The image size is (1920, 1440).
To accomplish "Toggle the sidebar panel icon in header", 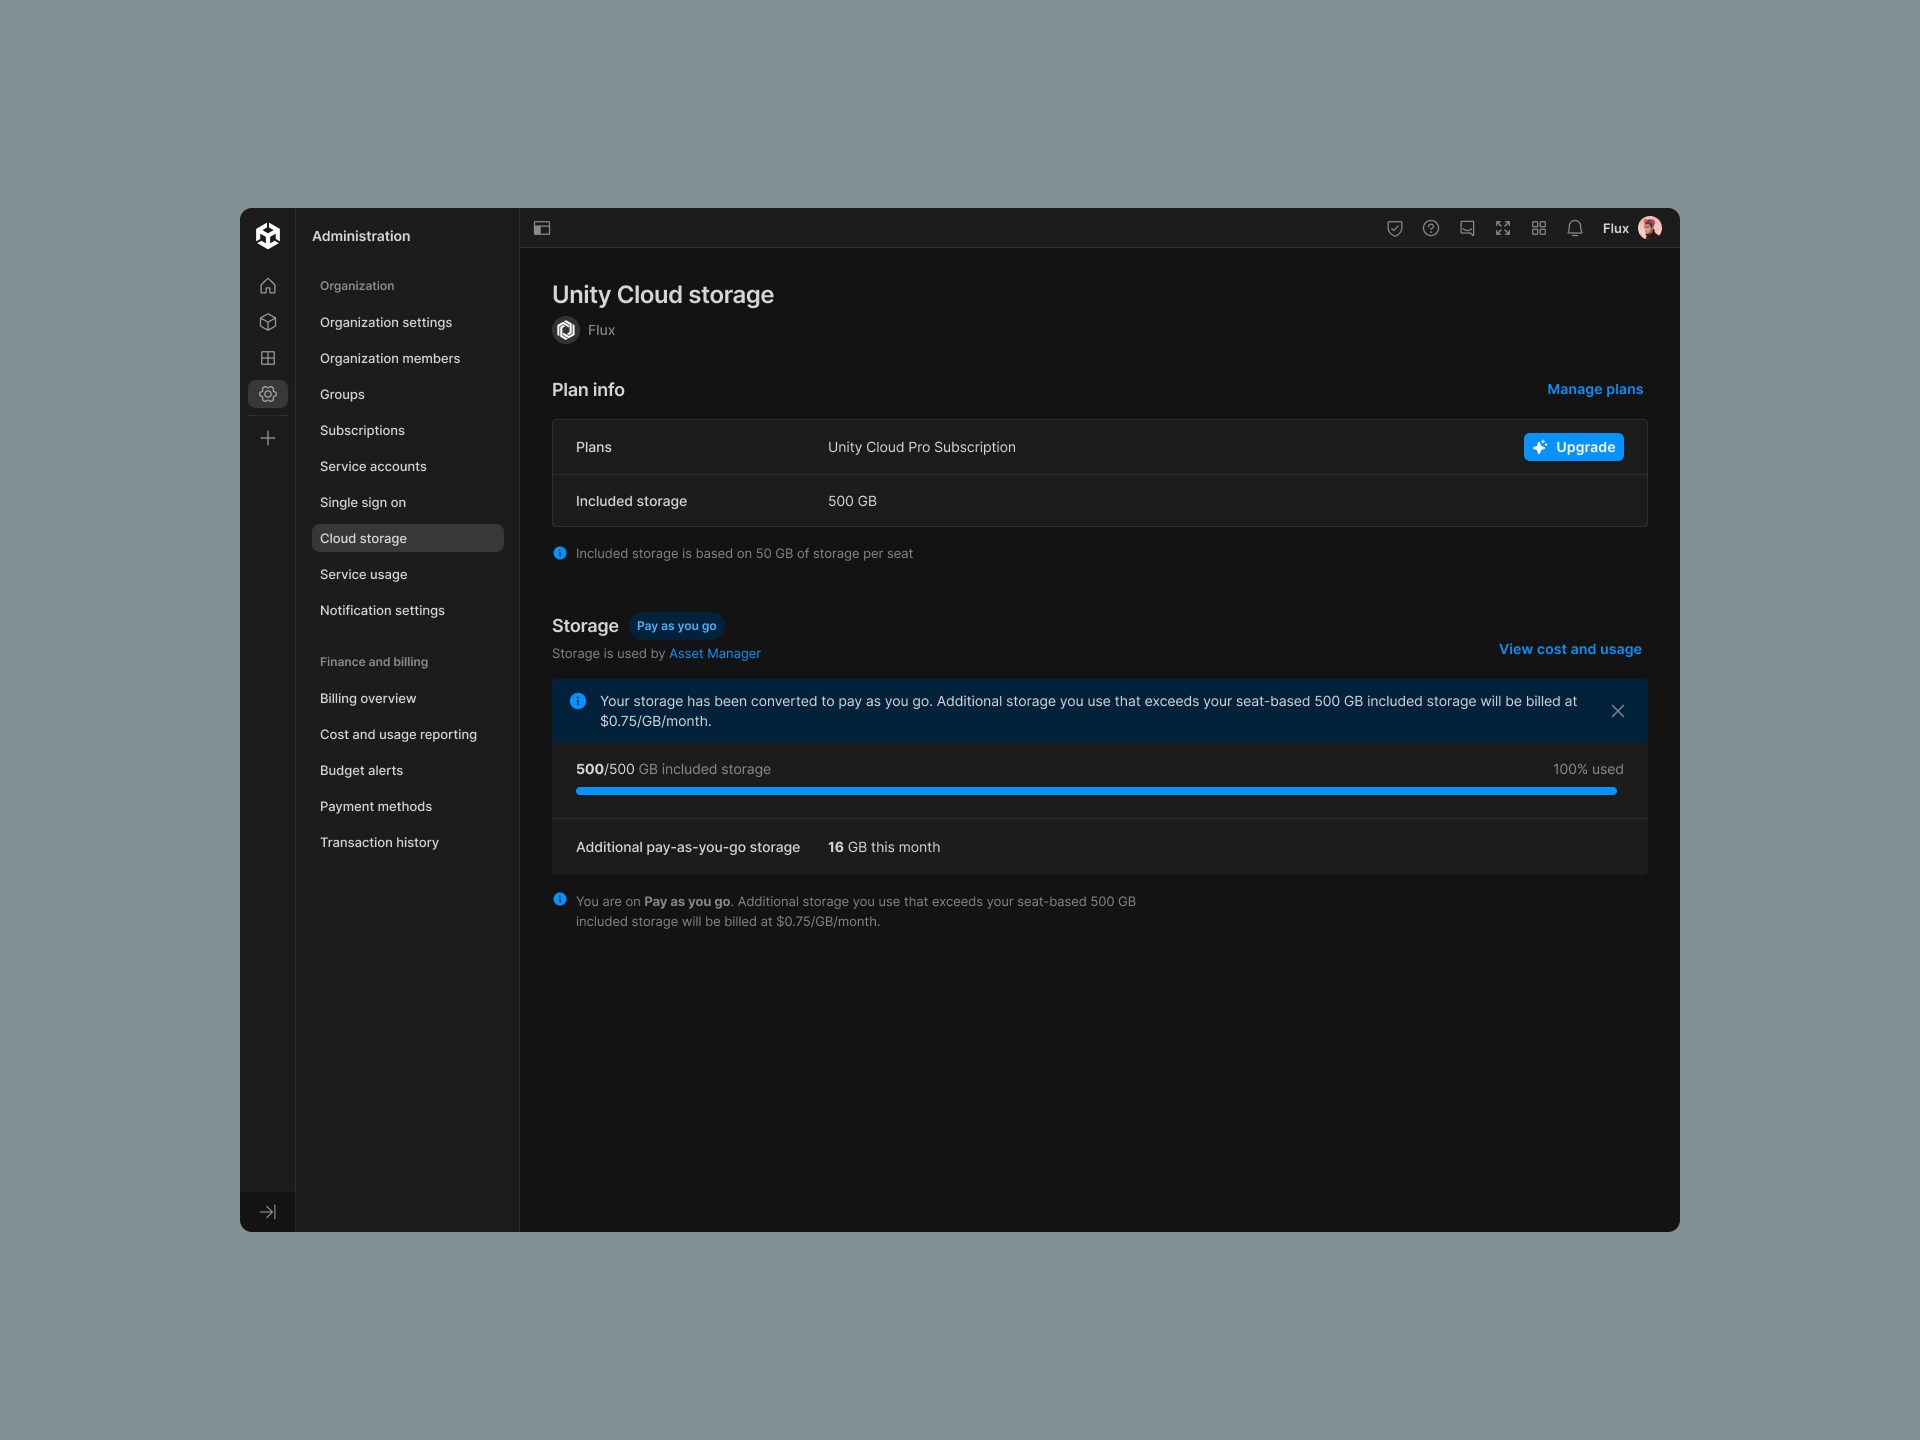I will (542, 228).
